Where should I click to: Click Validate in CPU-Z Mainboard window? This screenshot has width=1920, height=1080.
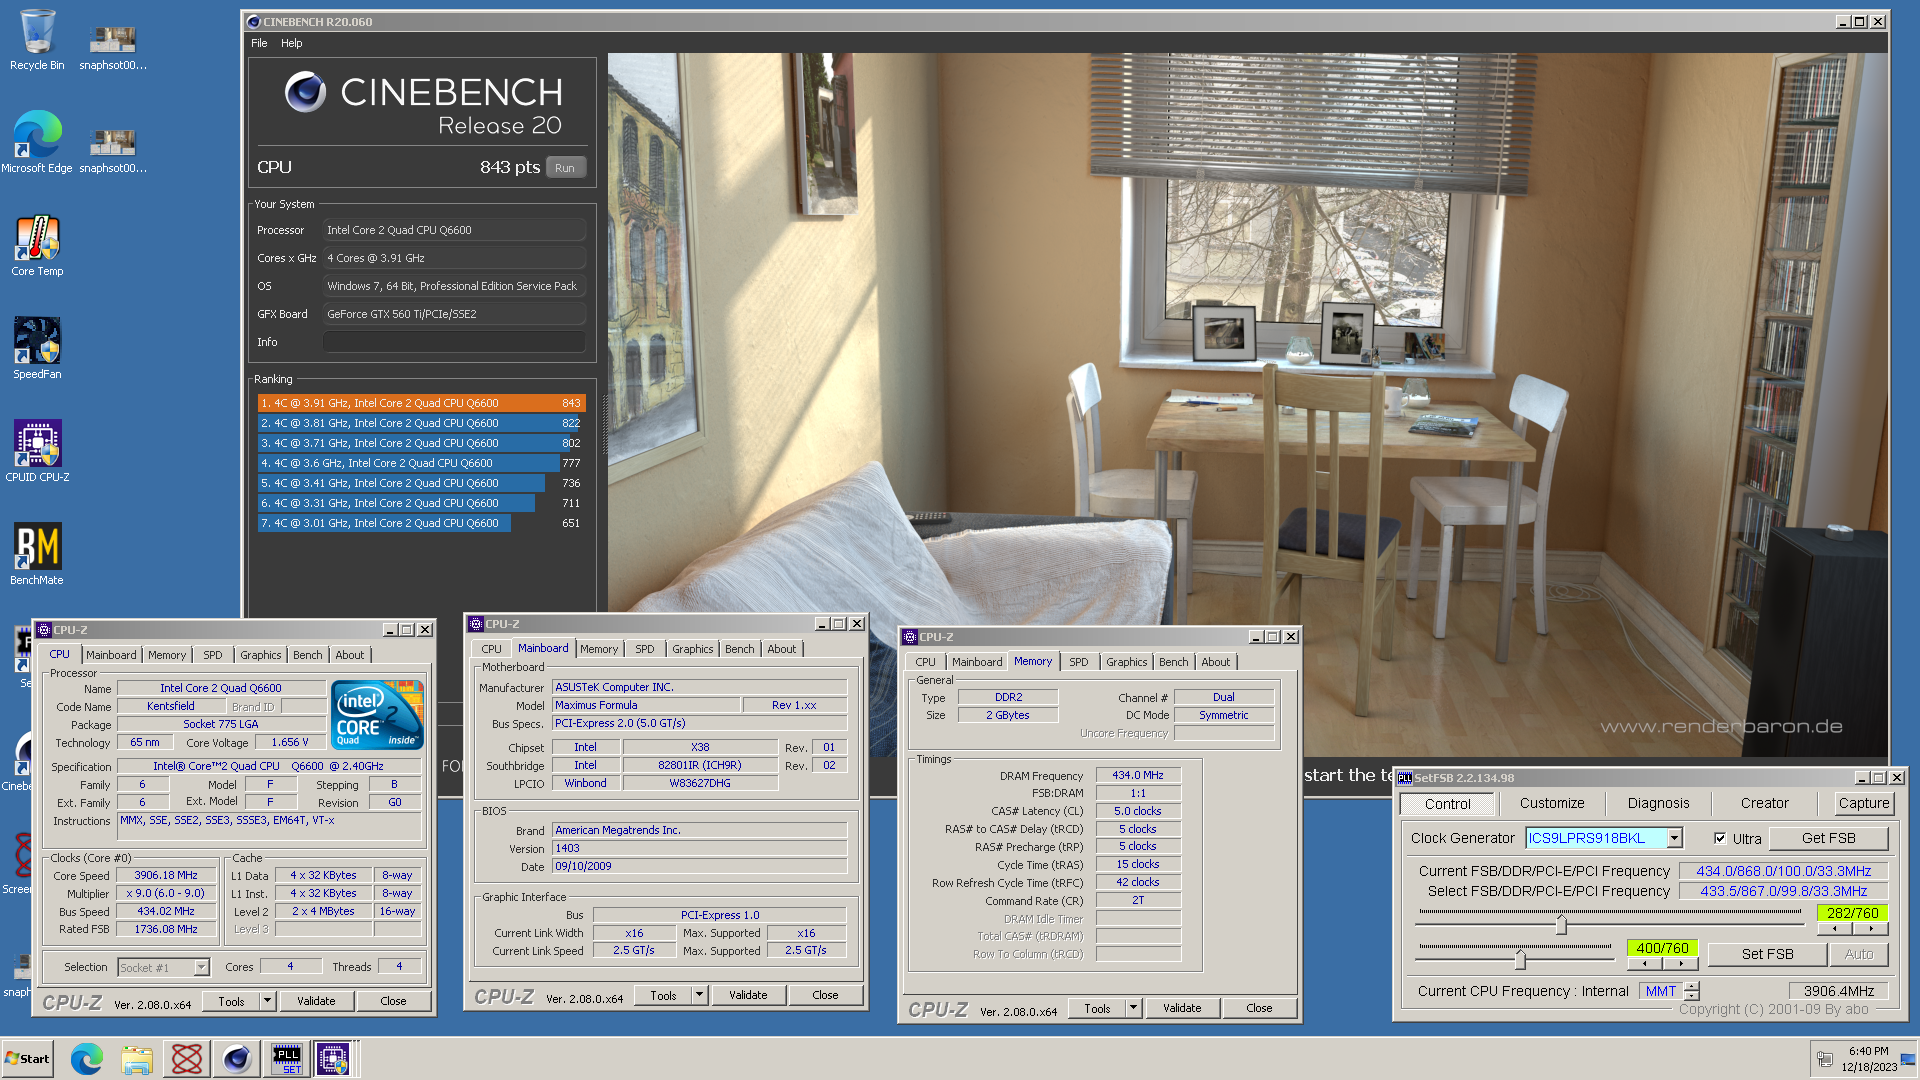[747, 995]
